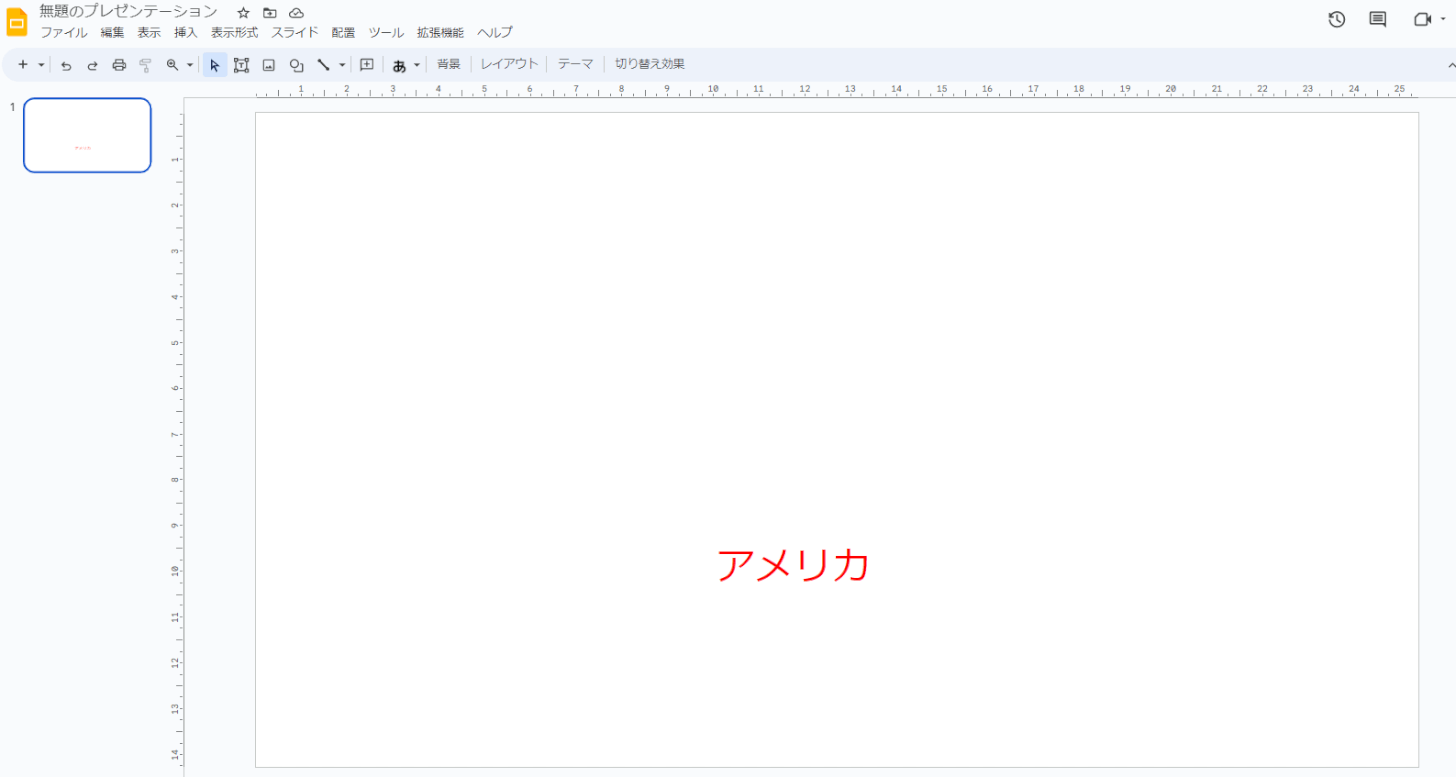
Task: Open the 表示形式 menu
Action: click(x=234, y=33)
